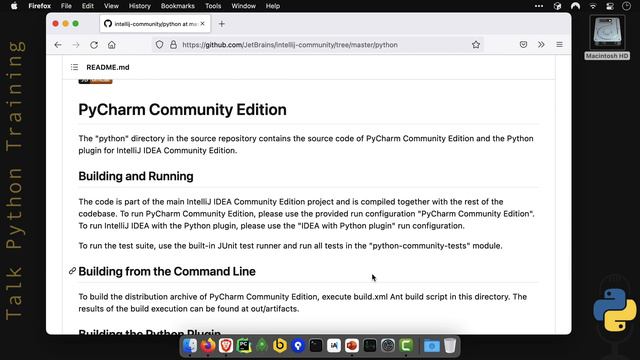Viewport: 640px width, 360px height.
Task: Click the Building and Running heading
Action: click(136, 176)
